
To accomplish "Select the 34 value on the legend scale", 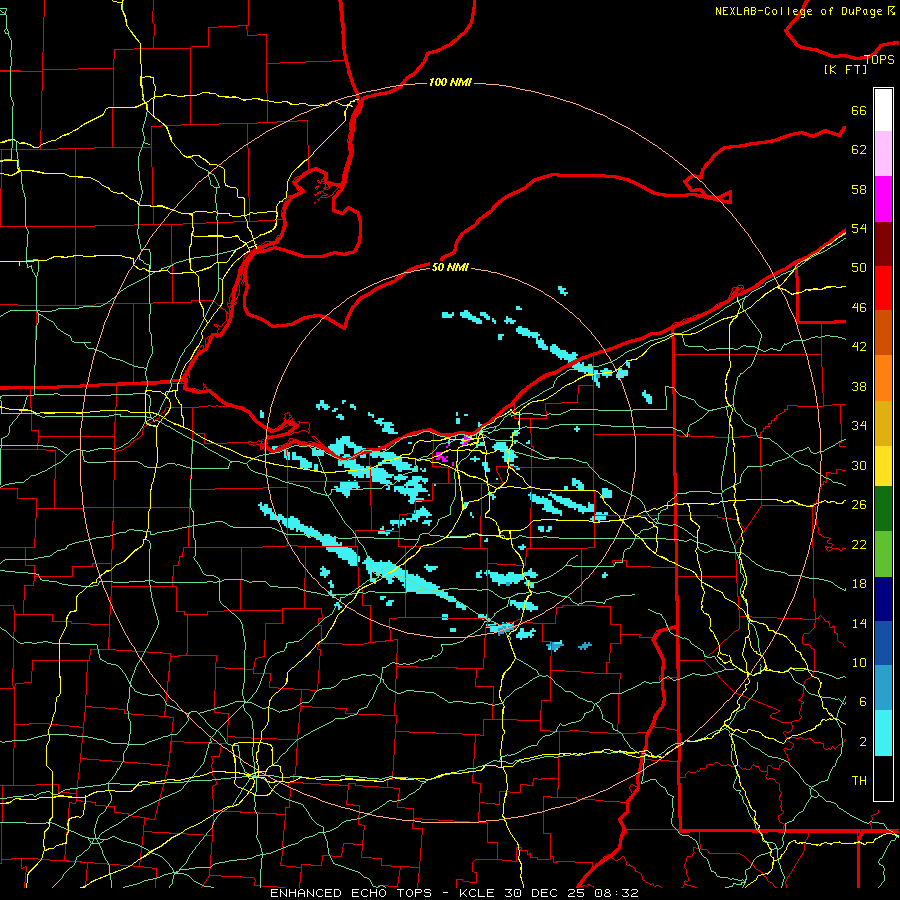I will coord(859,426).
